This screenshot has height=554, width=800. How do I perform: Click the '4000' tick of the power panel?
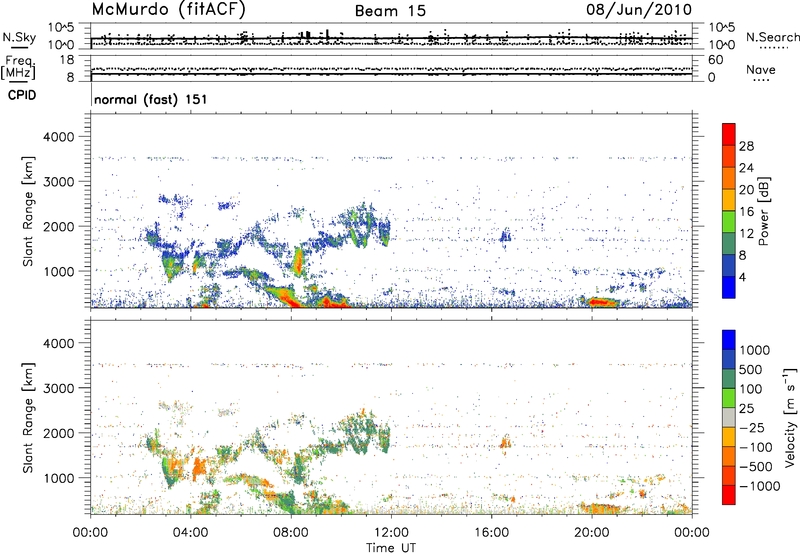[x=58, y=137]
